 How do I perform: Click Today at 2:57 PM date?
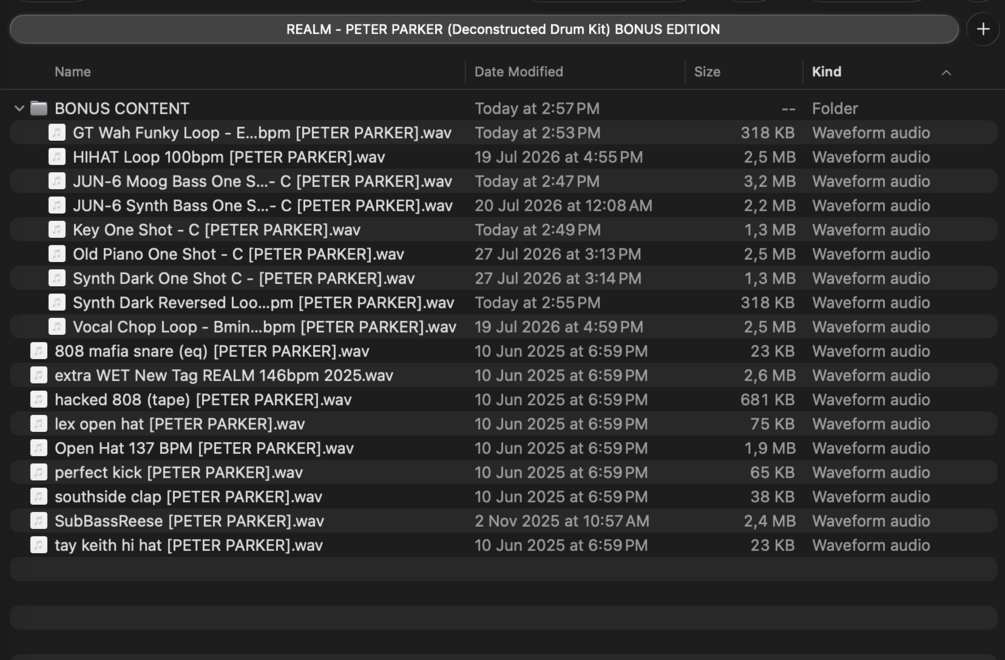tap(537, 108)
